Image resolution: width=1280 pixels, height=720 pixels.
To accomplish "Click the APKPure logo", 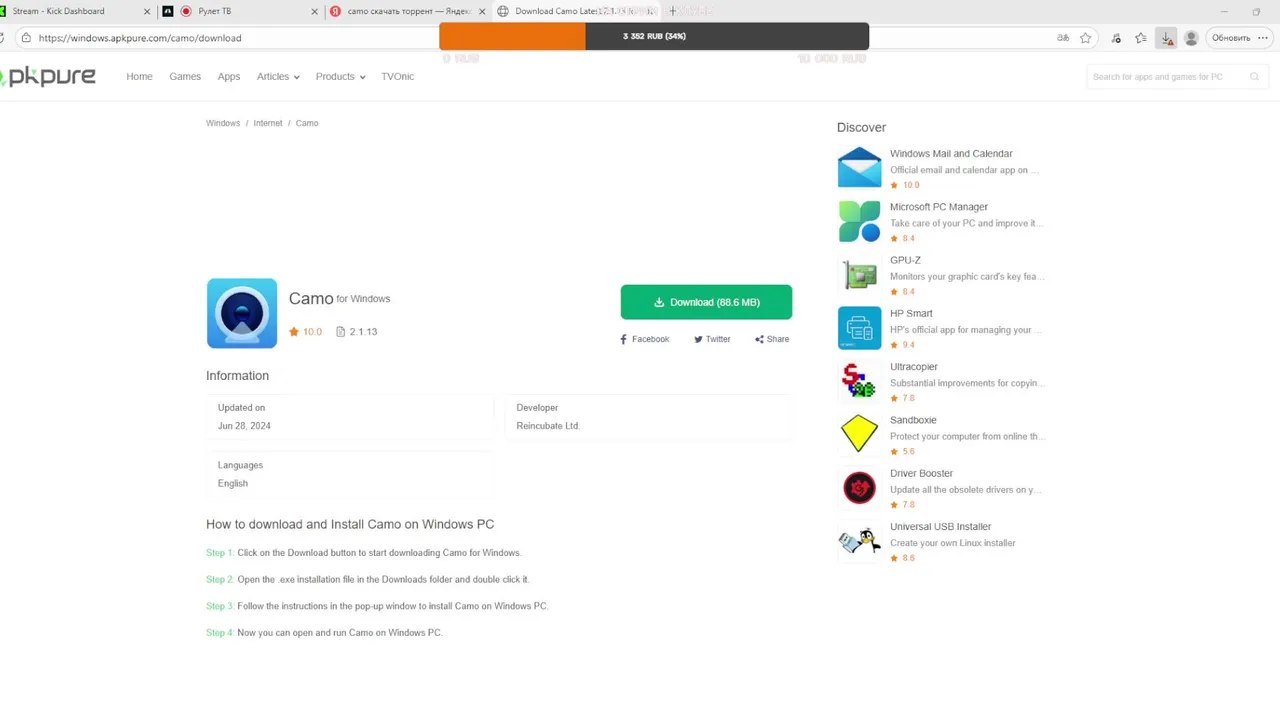I will (48, 77).
